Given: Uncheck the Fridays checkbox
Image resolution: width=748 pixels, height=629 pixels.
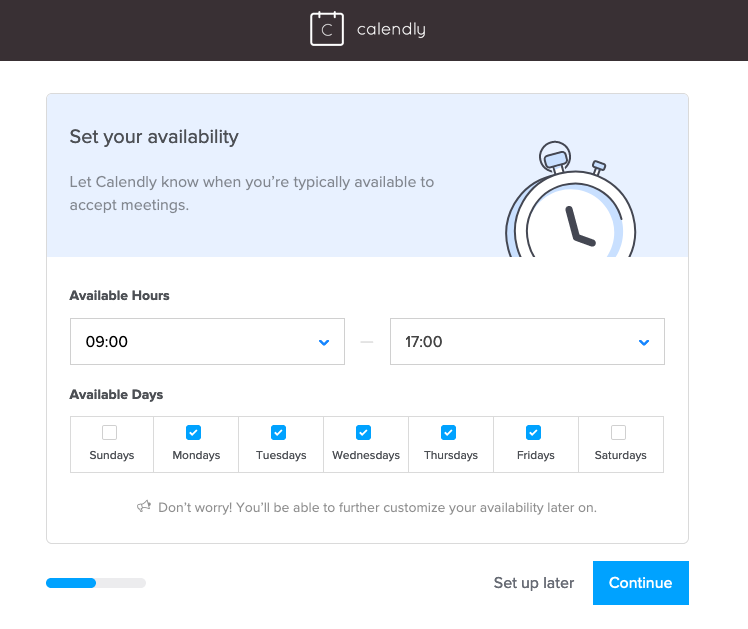Looking at the screenshot, I should tap(533, 433).
